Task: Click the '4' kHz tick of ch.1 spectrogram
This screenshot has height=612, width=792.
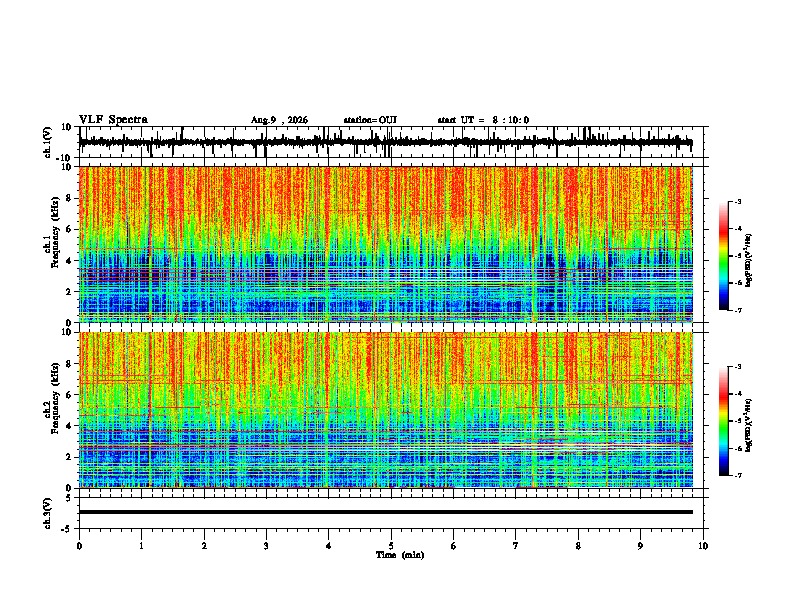Action: point(69,261)
